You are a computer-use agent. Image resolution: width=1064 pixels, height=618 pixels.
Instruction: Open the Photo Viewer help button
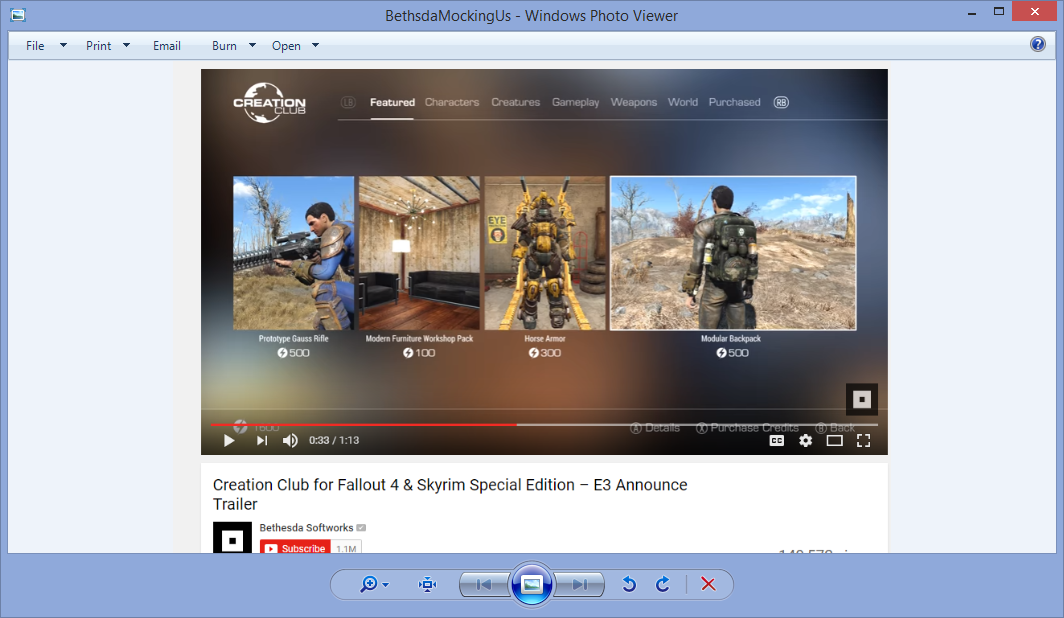click(x=1038, y=44)
